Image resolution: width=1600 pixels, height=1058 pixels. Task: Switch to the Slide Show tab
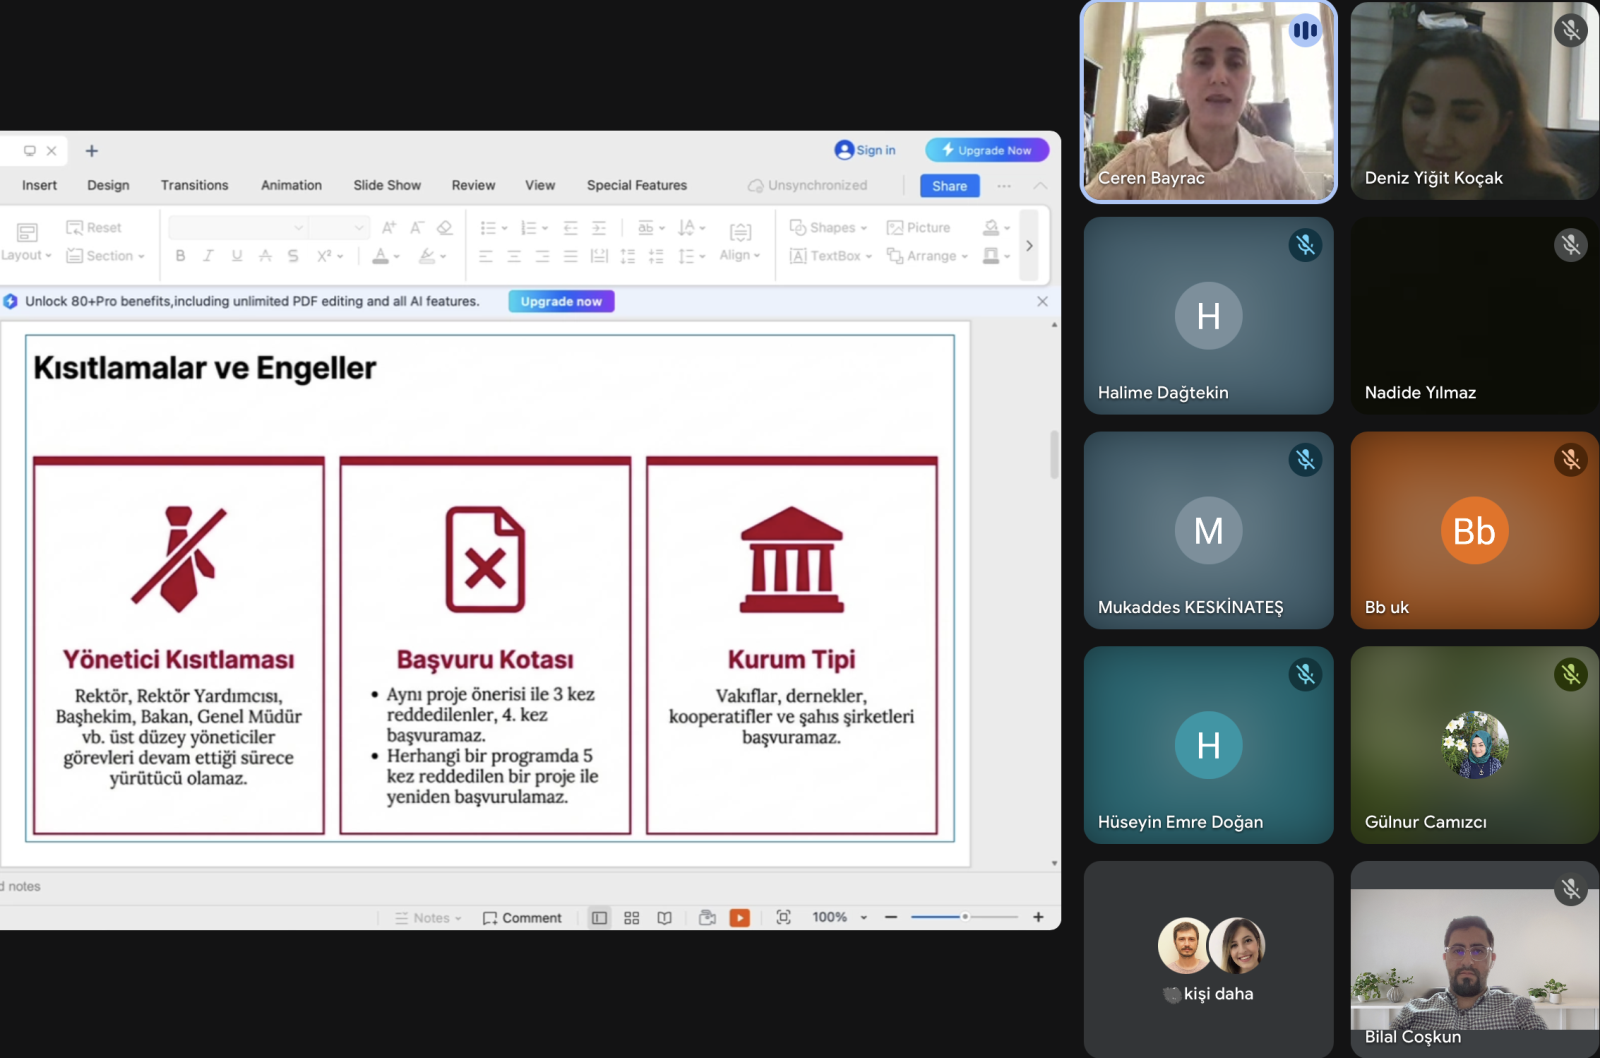click(387, 185)
